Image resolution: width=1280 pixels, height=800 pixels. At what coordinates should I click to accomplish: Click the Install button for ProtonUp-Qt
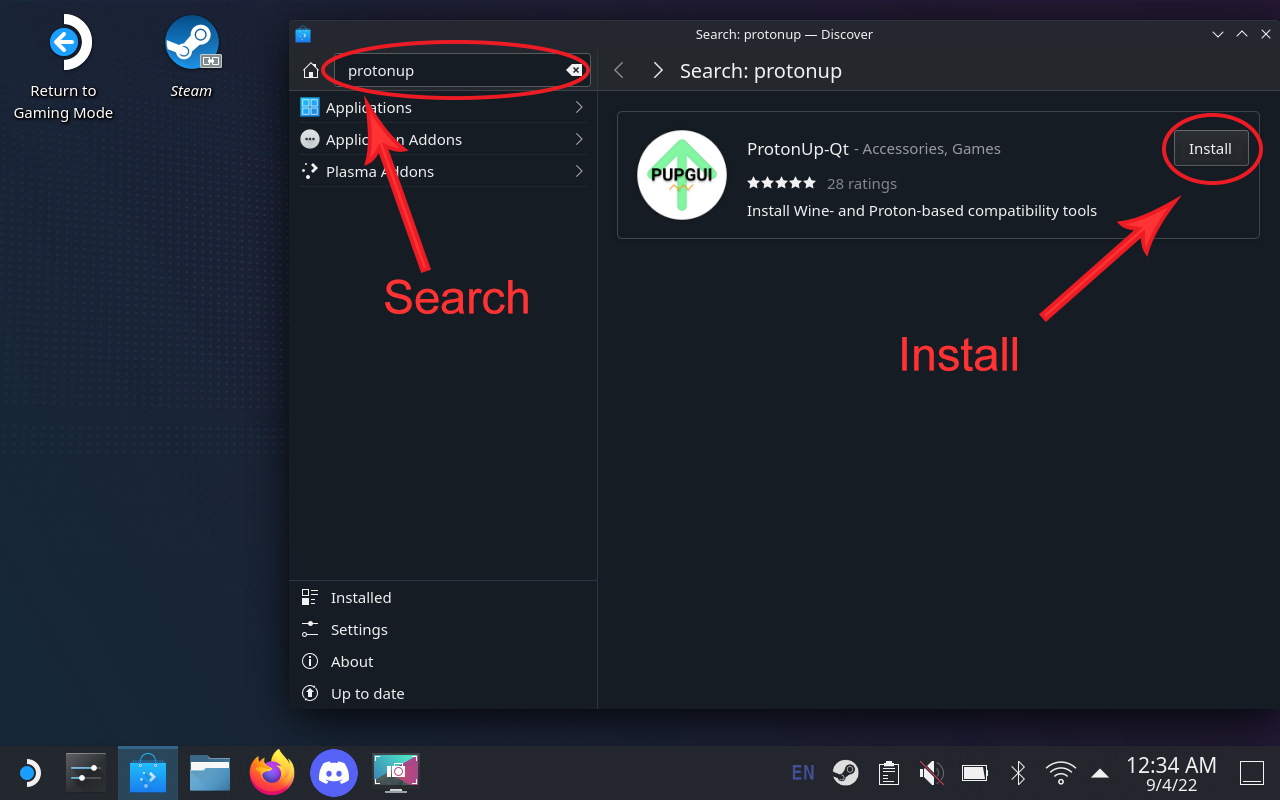pyautogui.click(x=1210, y=148)
